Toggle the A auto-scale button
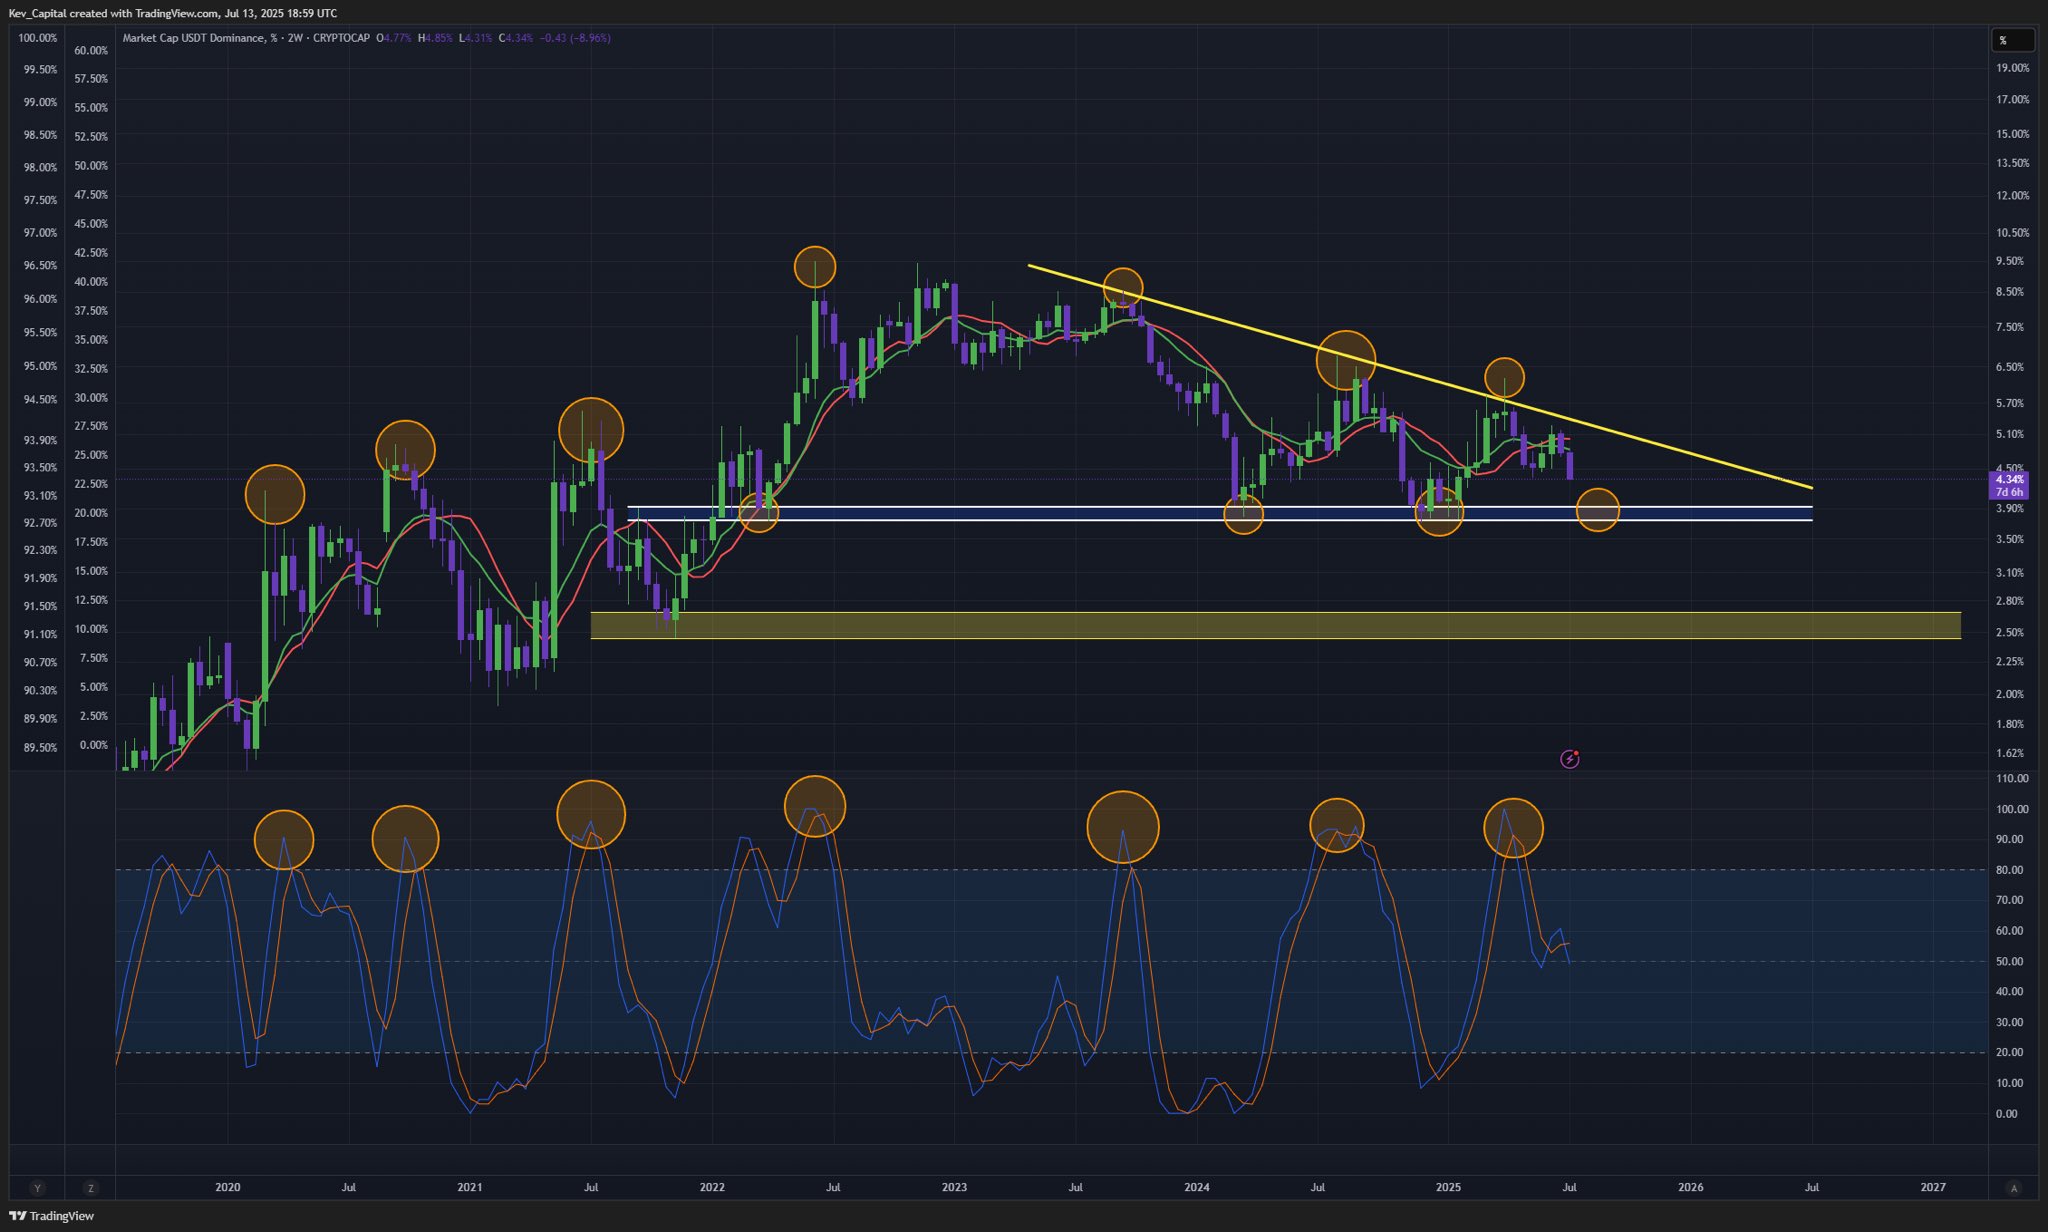 click(2014, 1188)
